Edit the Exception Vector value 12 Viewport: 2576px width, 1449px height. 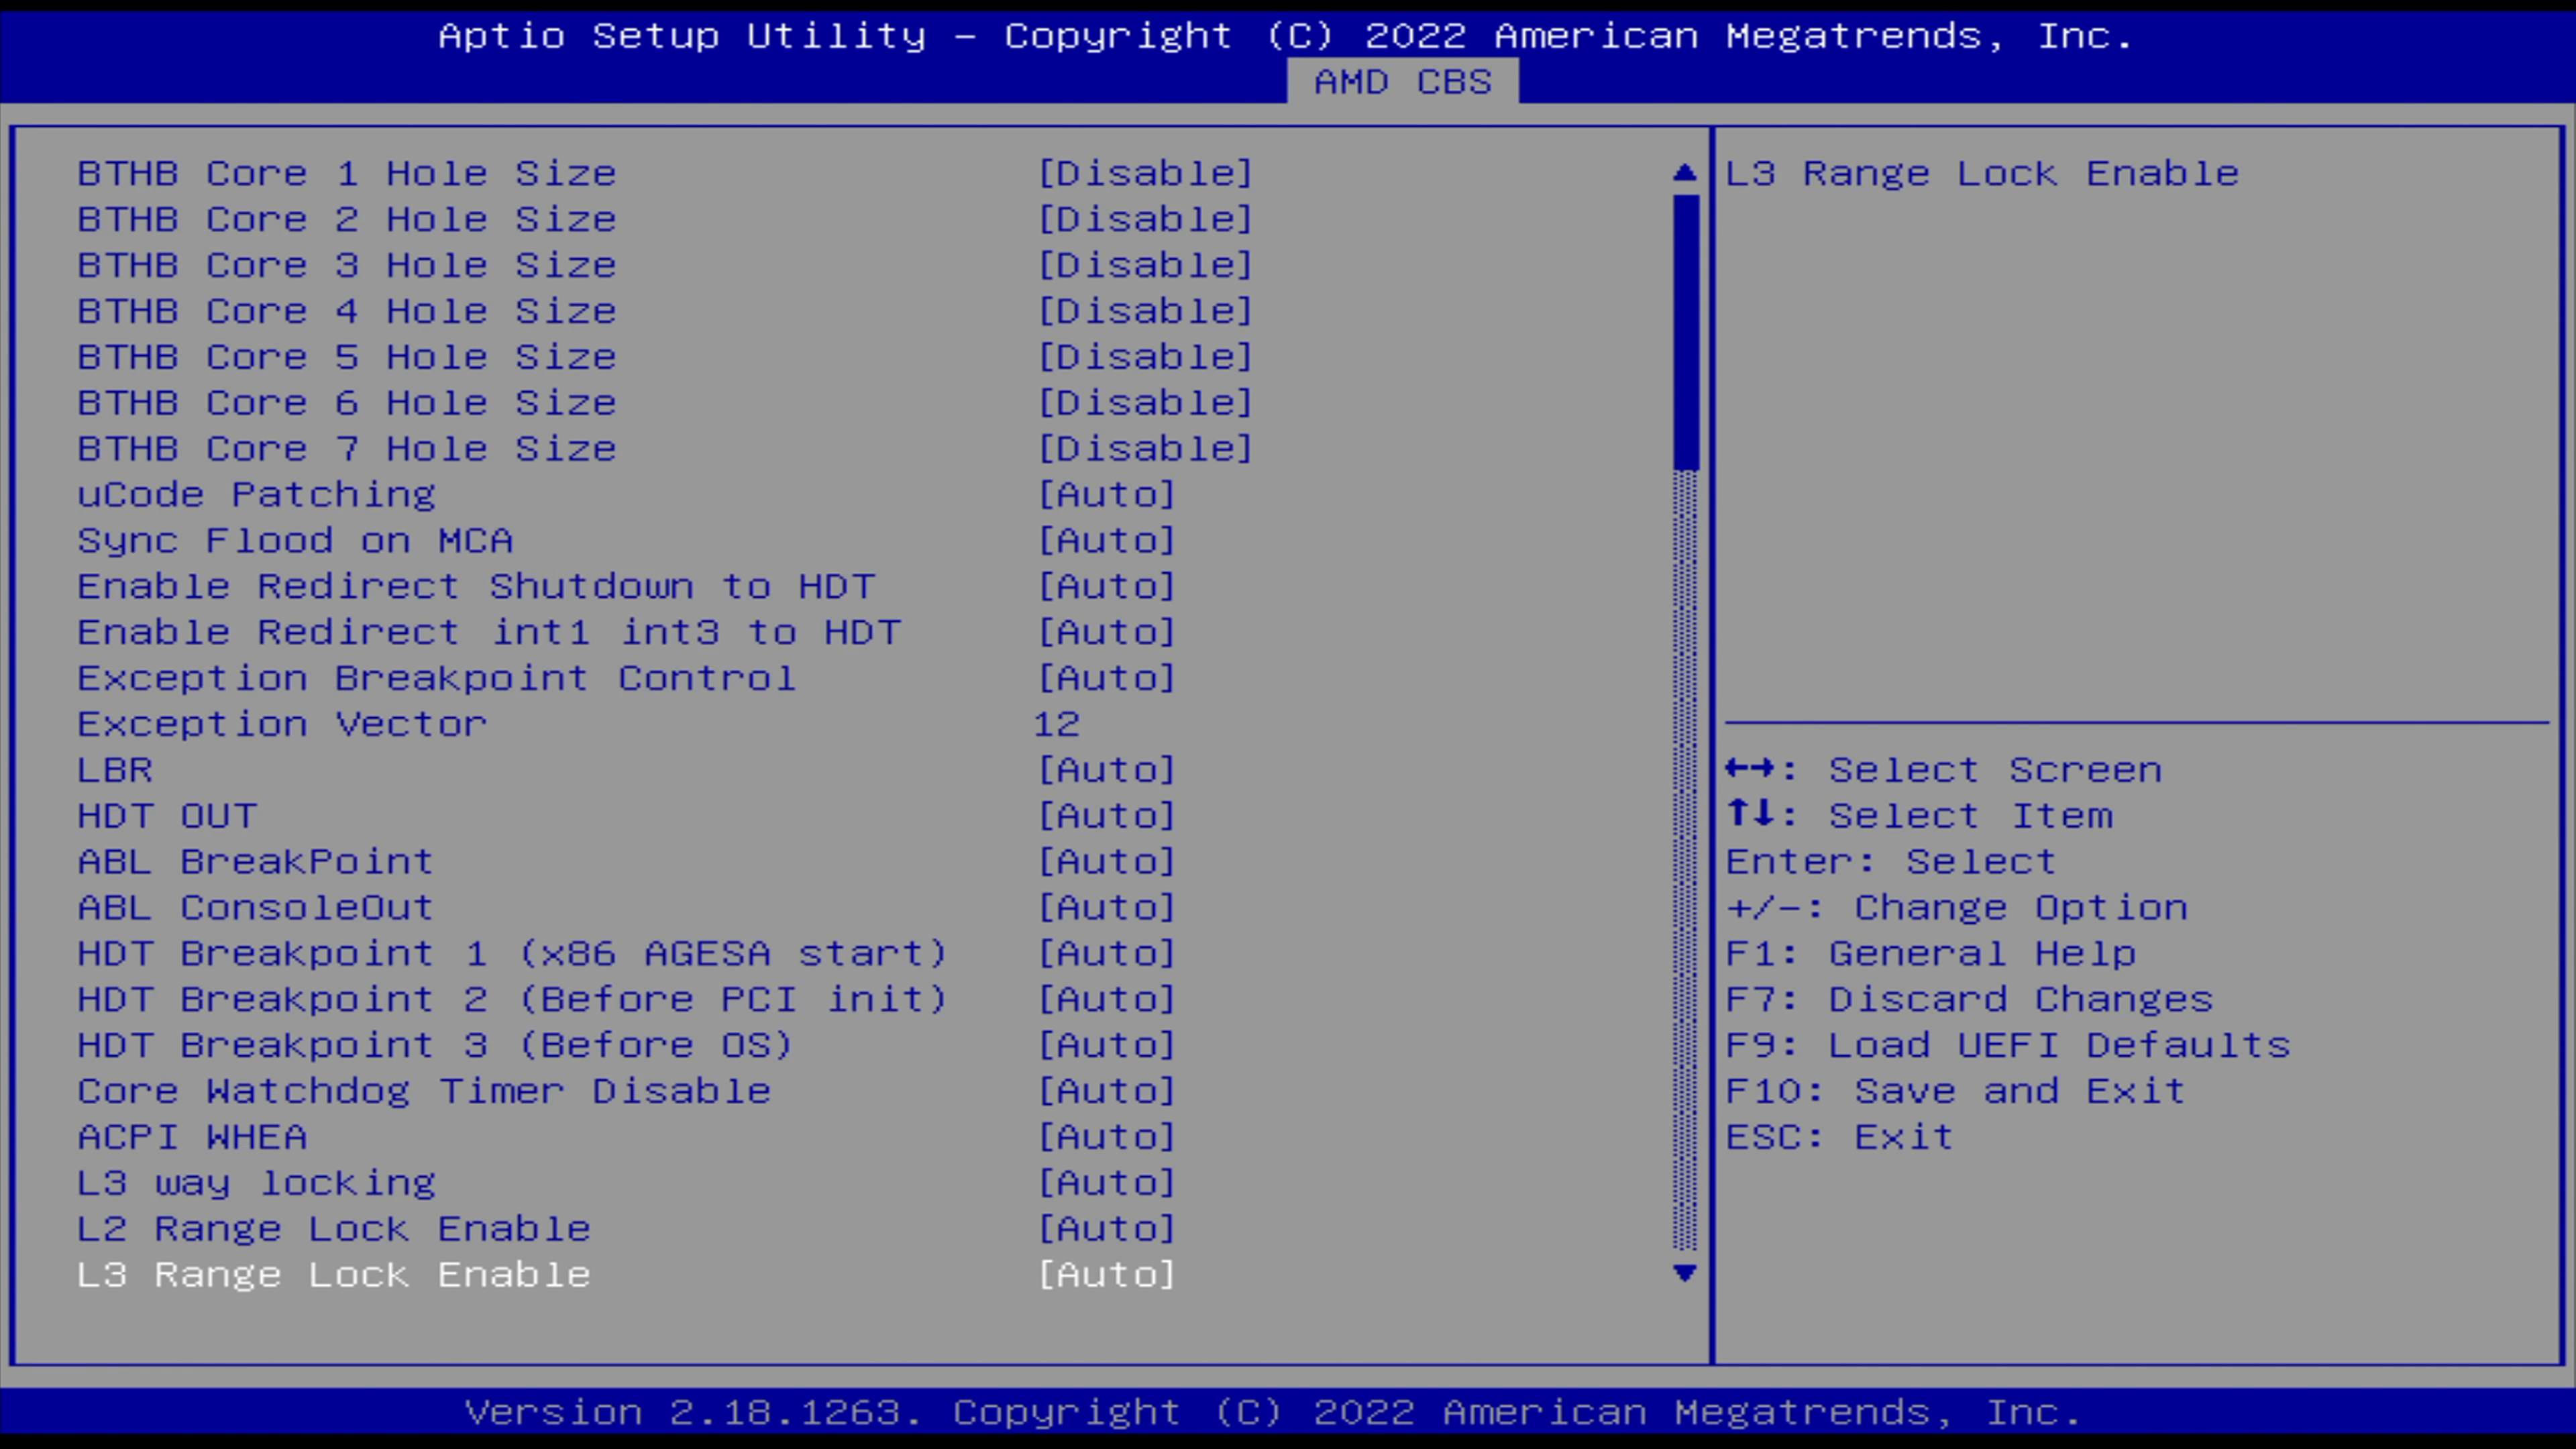point(1057,724)
